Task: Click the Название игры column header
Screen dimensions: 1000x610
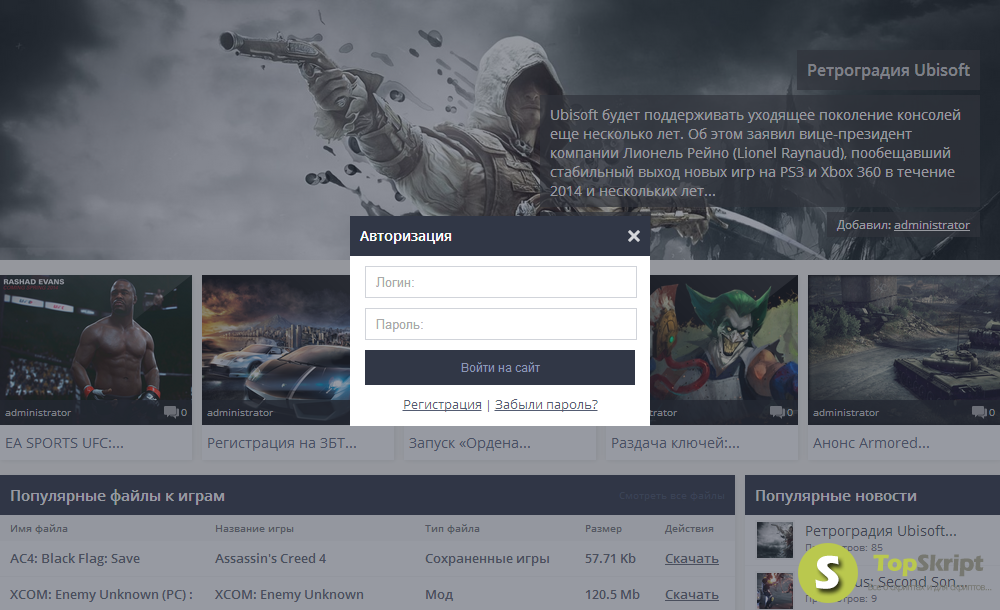Action: coord(254,528)
